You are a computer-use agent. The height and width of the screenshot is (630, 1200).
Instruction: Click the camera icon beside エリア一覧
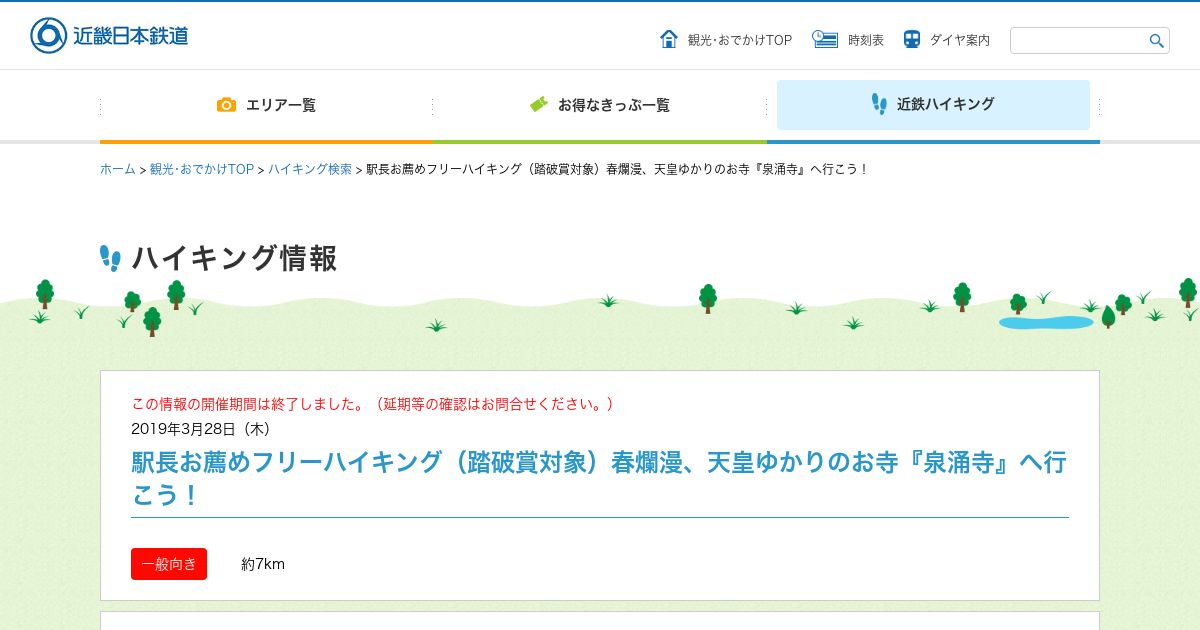(x=227, y=104)
